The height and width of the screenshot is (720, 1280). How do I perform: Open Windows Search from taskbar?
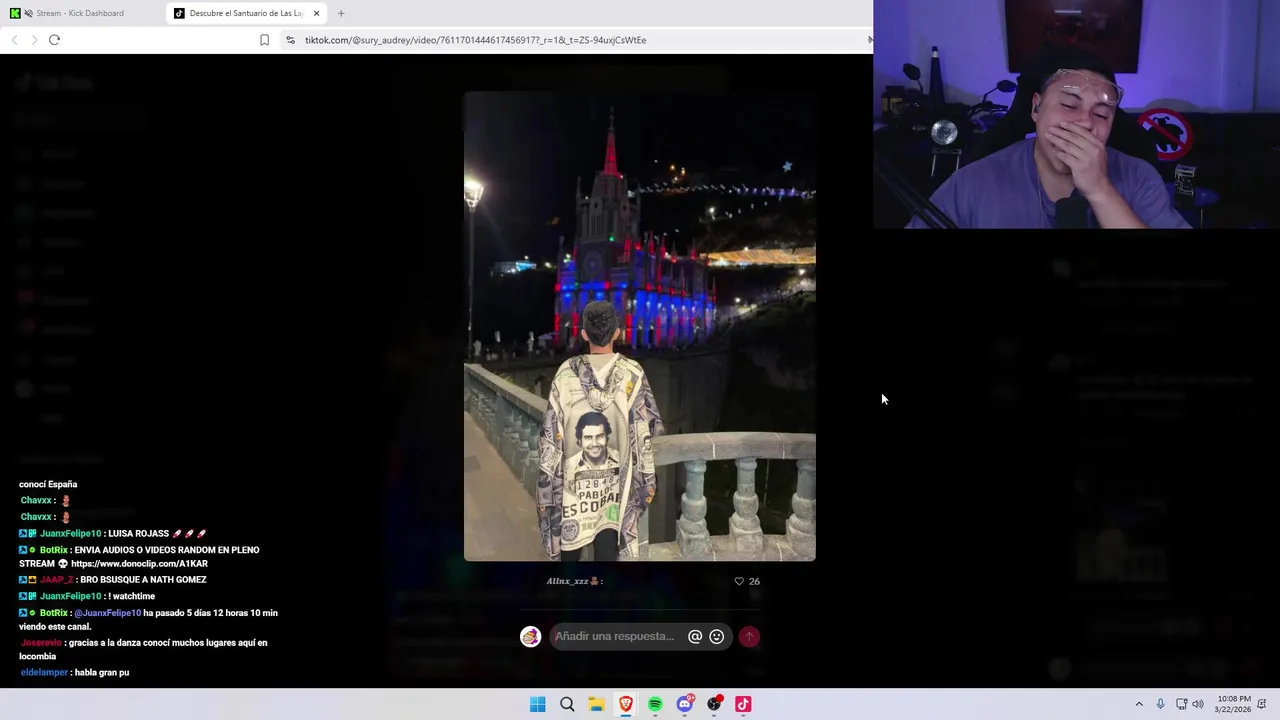(567, 704)
